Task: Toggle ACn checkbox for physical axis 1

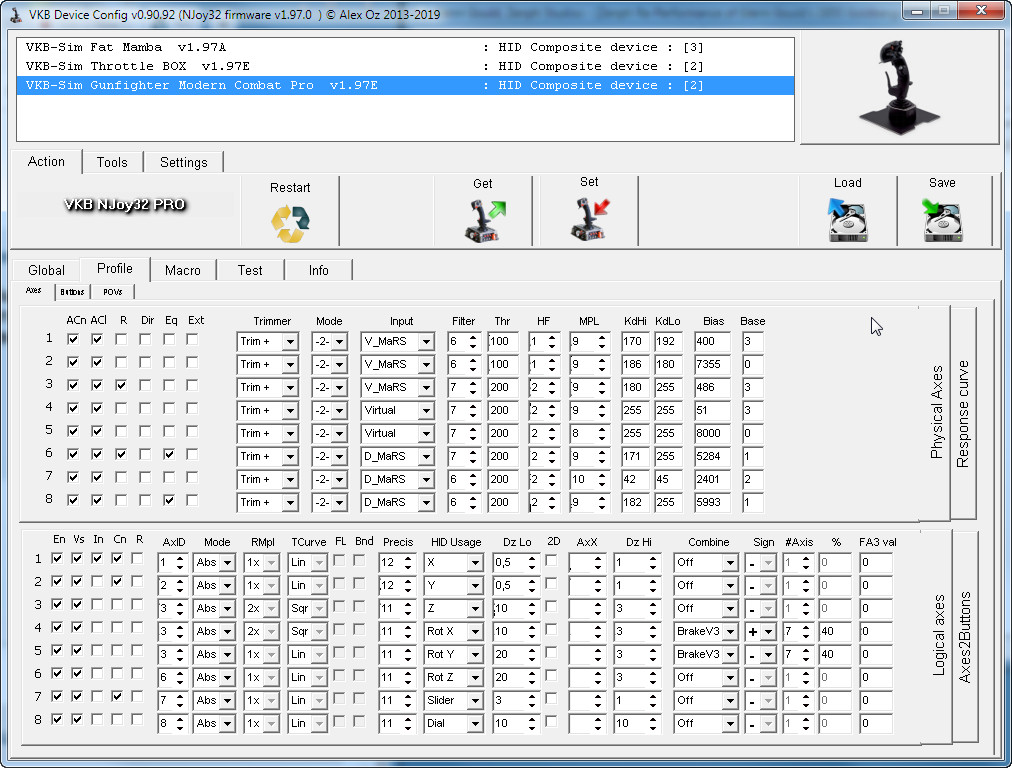Action: (x=73, y=339)
